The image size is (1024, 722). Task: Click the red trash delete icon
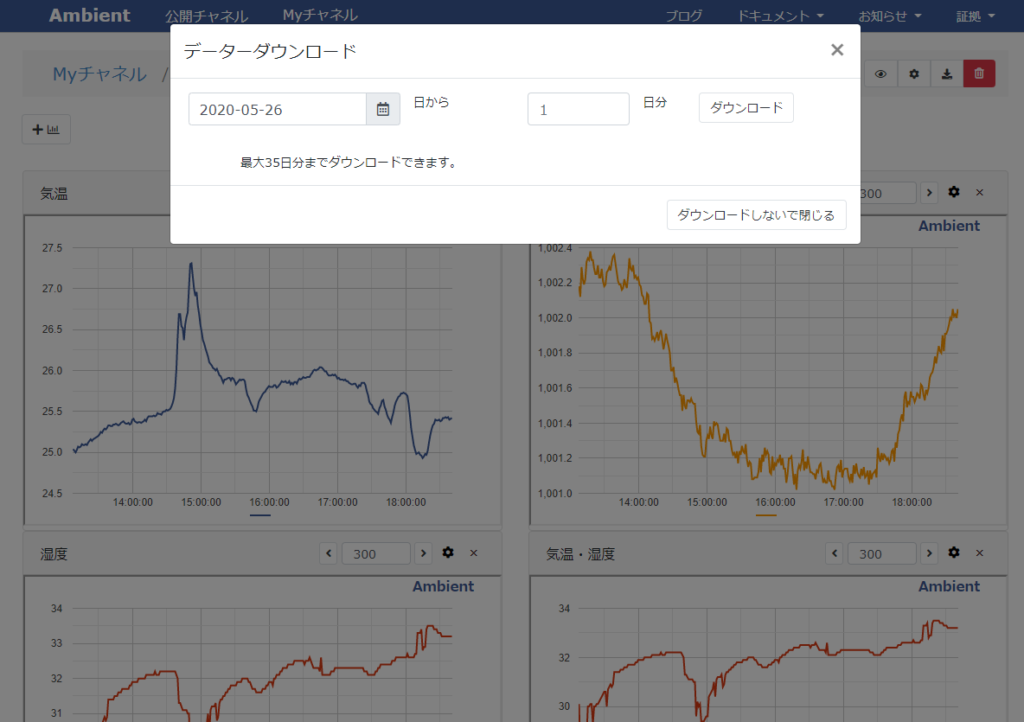click(979, 74)
